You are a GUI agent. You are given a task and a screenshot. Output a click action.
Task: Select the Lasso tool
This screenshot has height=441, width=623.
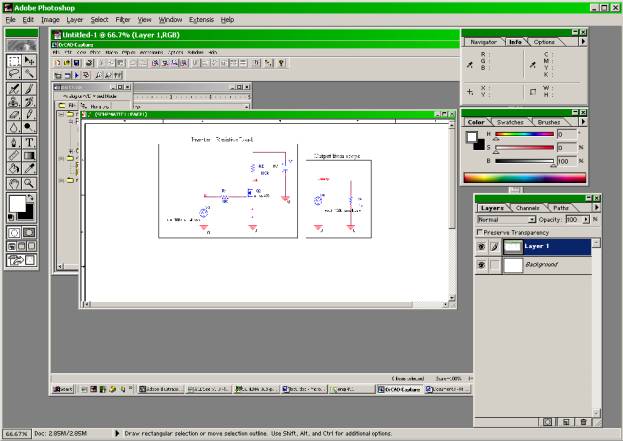[x=14, y=73]
